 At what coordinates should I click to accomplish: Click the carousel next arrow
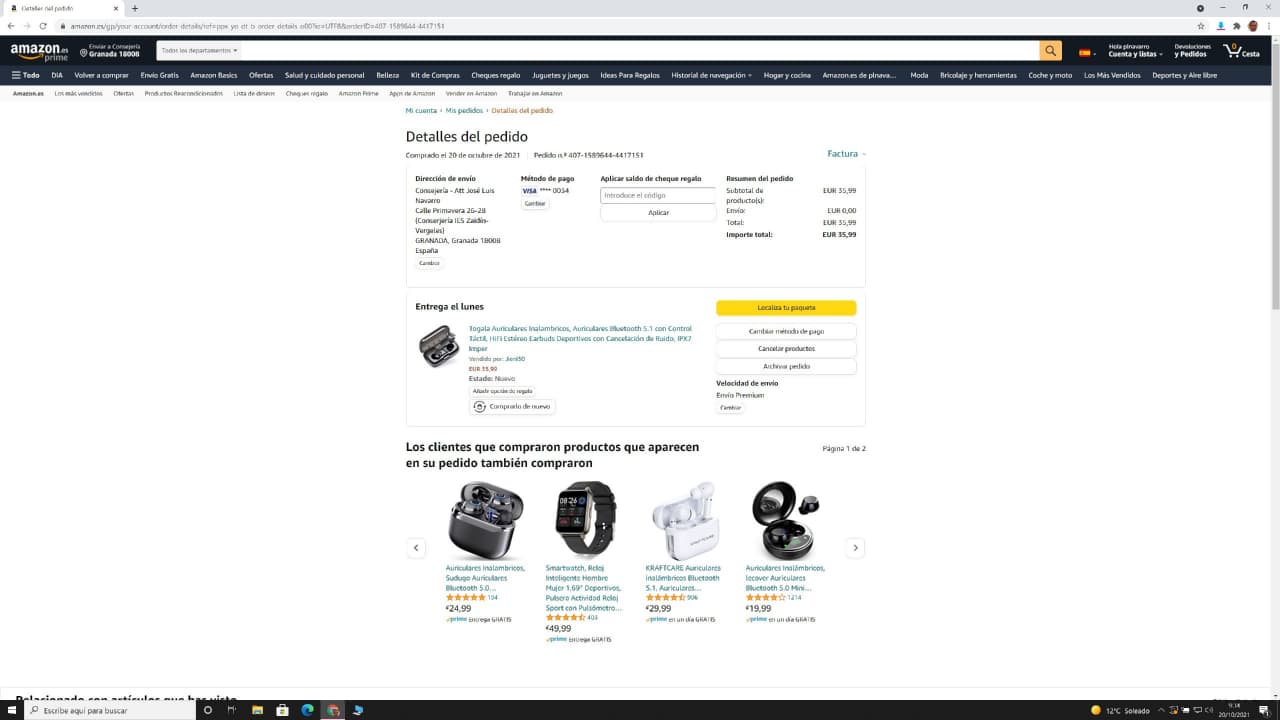coord(855,548)
